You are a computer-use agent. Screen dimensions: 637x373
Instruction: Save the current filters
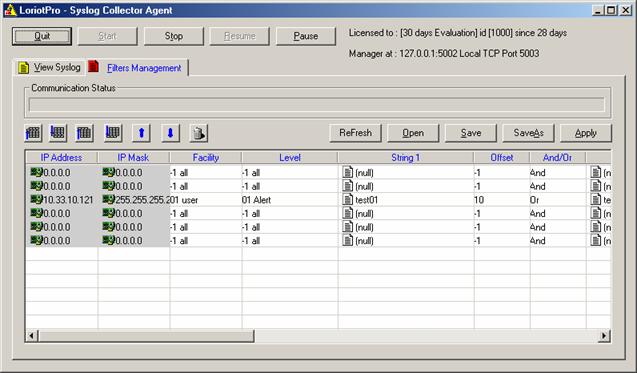(471, 133)
